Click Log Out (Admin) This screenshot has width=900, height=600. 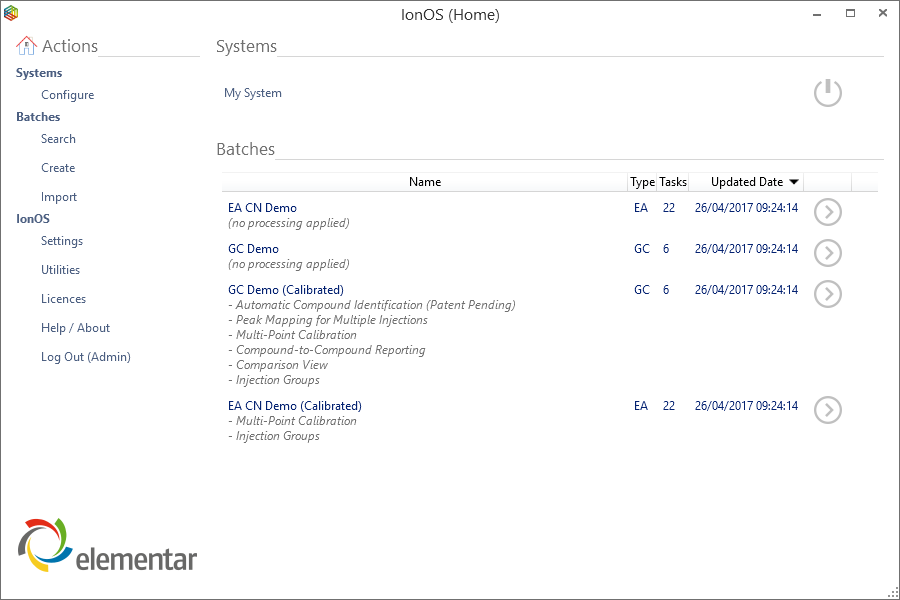[x=86, y=357]
